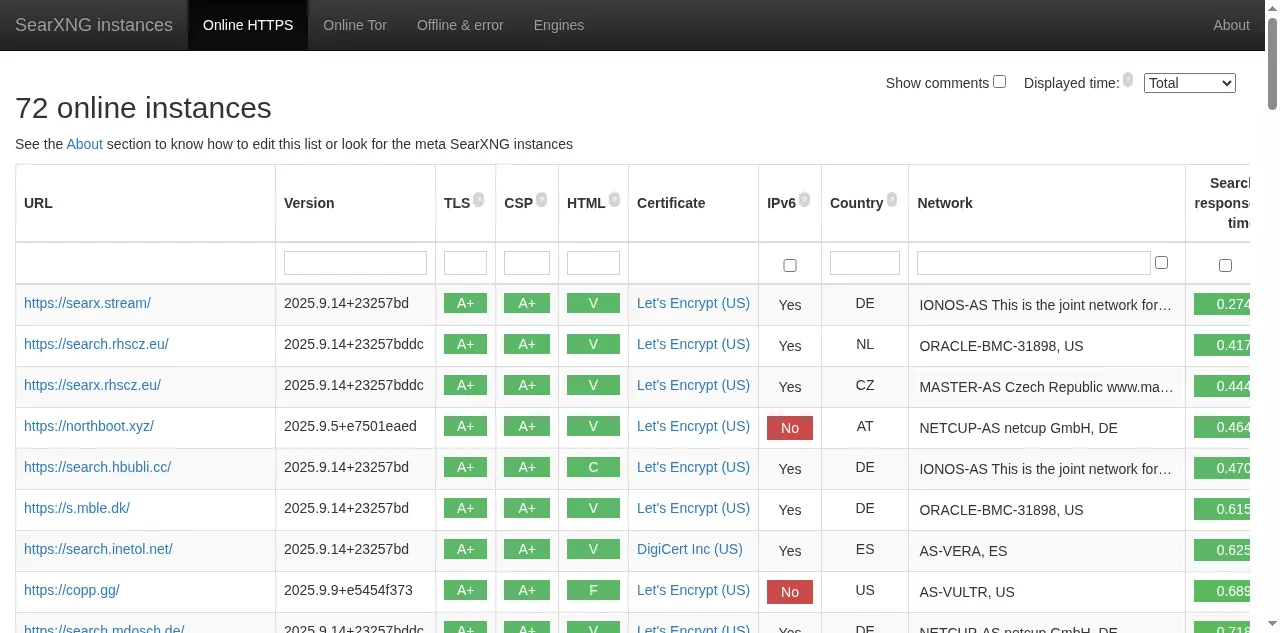Image resolution: width=1280 pixels, height=633 pixels.
Task: Open the About link in the navbar
Action: pyautogui.click(x=1231, y=25)
